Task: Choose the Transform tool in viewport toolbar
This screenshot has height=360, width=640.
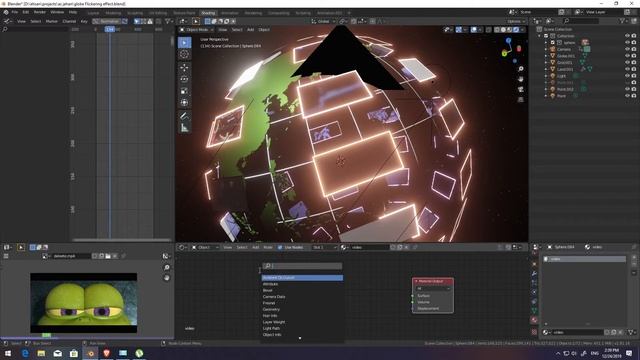Action: (184, 102)
